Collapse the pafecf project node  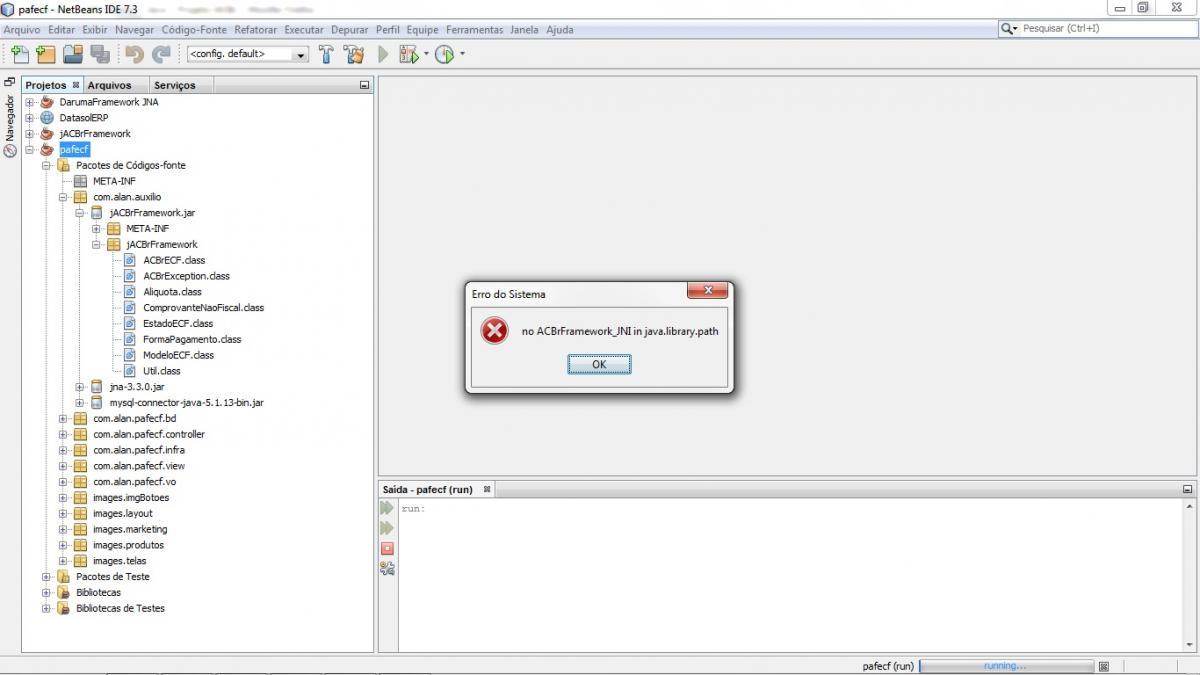coord(30,150)
